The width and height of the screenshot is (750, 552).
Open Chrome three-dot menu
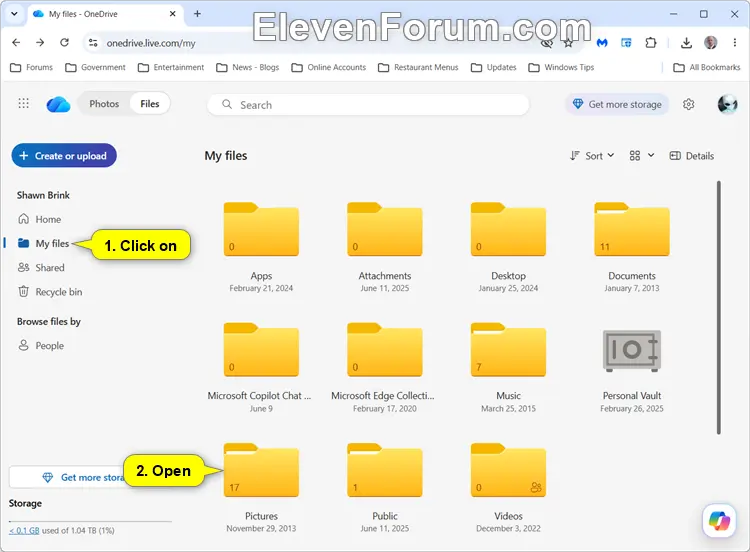(x=735, y=43)
